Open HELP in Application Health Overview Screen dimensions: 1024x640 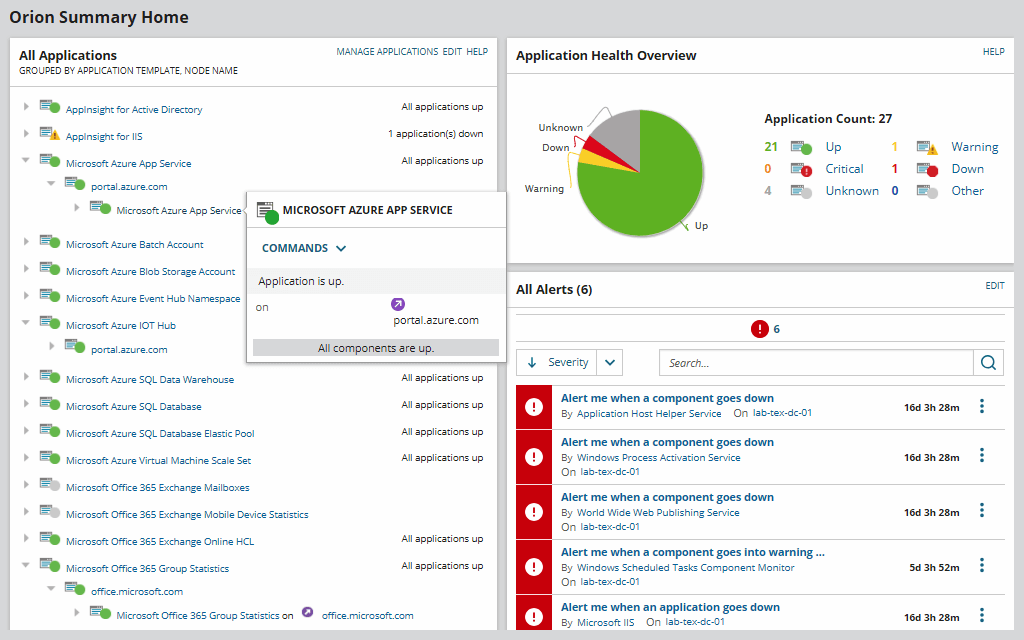point(993,51)
